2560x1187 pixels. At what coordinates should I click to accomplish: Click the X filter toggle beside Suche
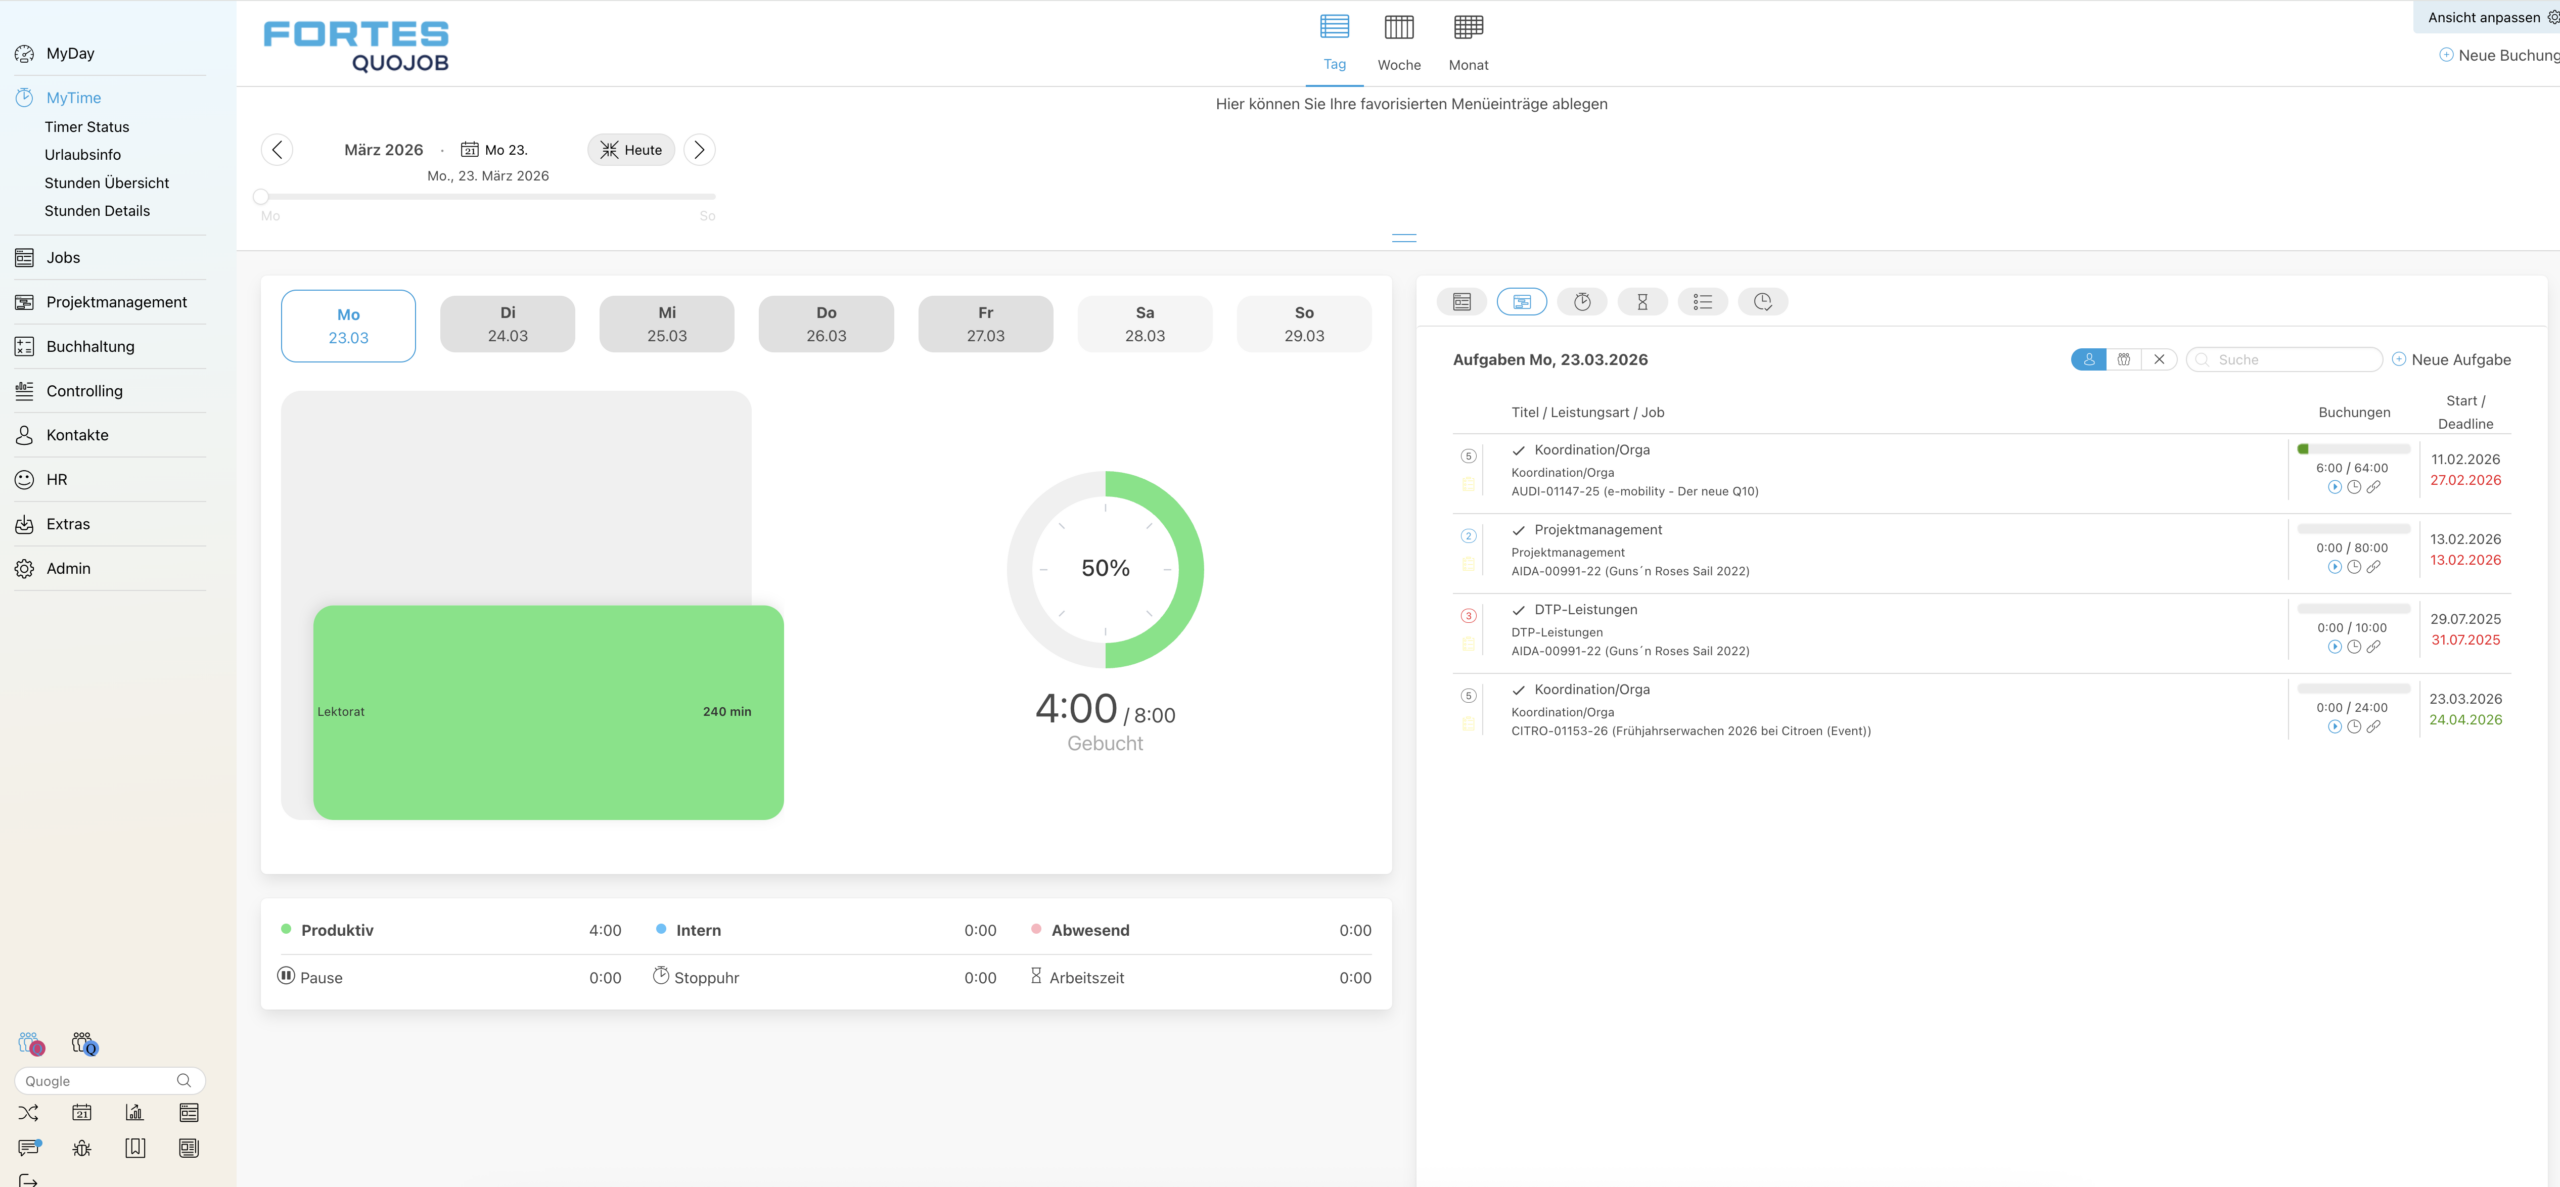(2159, 360)
